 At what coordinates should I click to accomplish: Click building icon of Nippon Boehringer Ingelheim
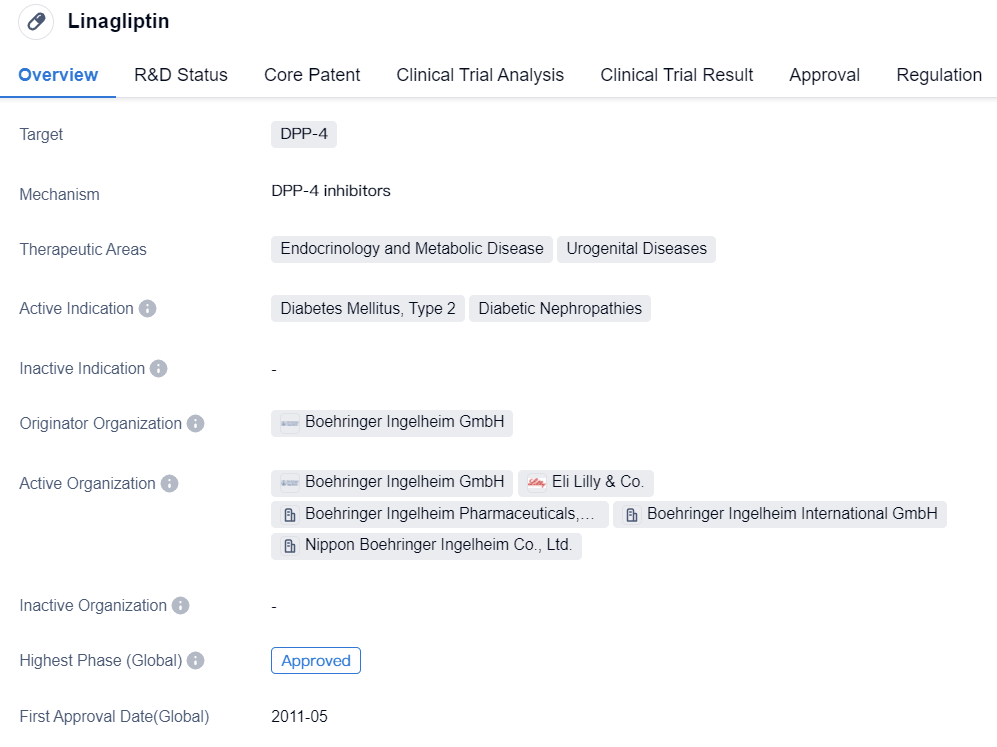290,546
